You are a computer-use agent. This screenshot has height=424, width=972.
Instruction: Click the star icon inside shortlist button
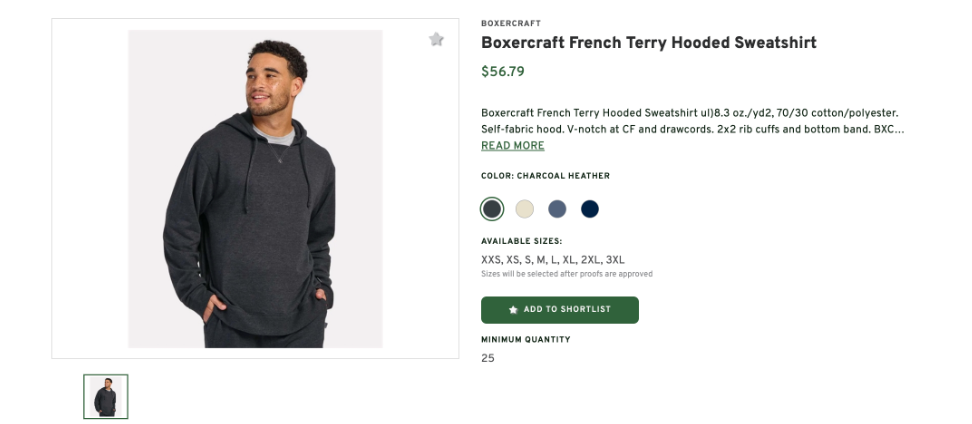[x=513, y=310]
